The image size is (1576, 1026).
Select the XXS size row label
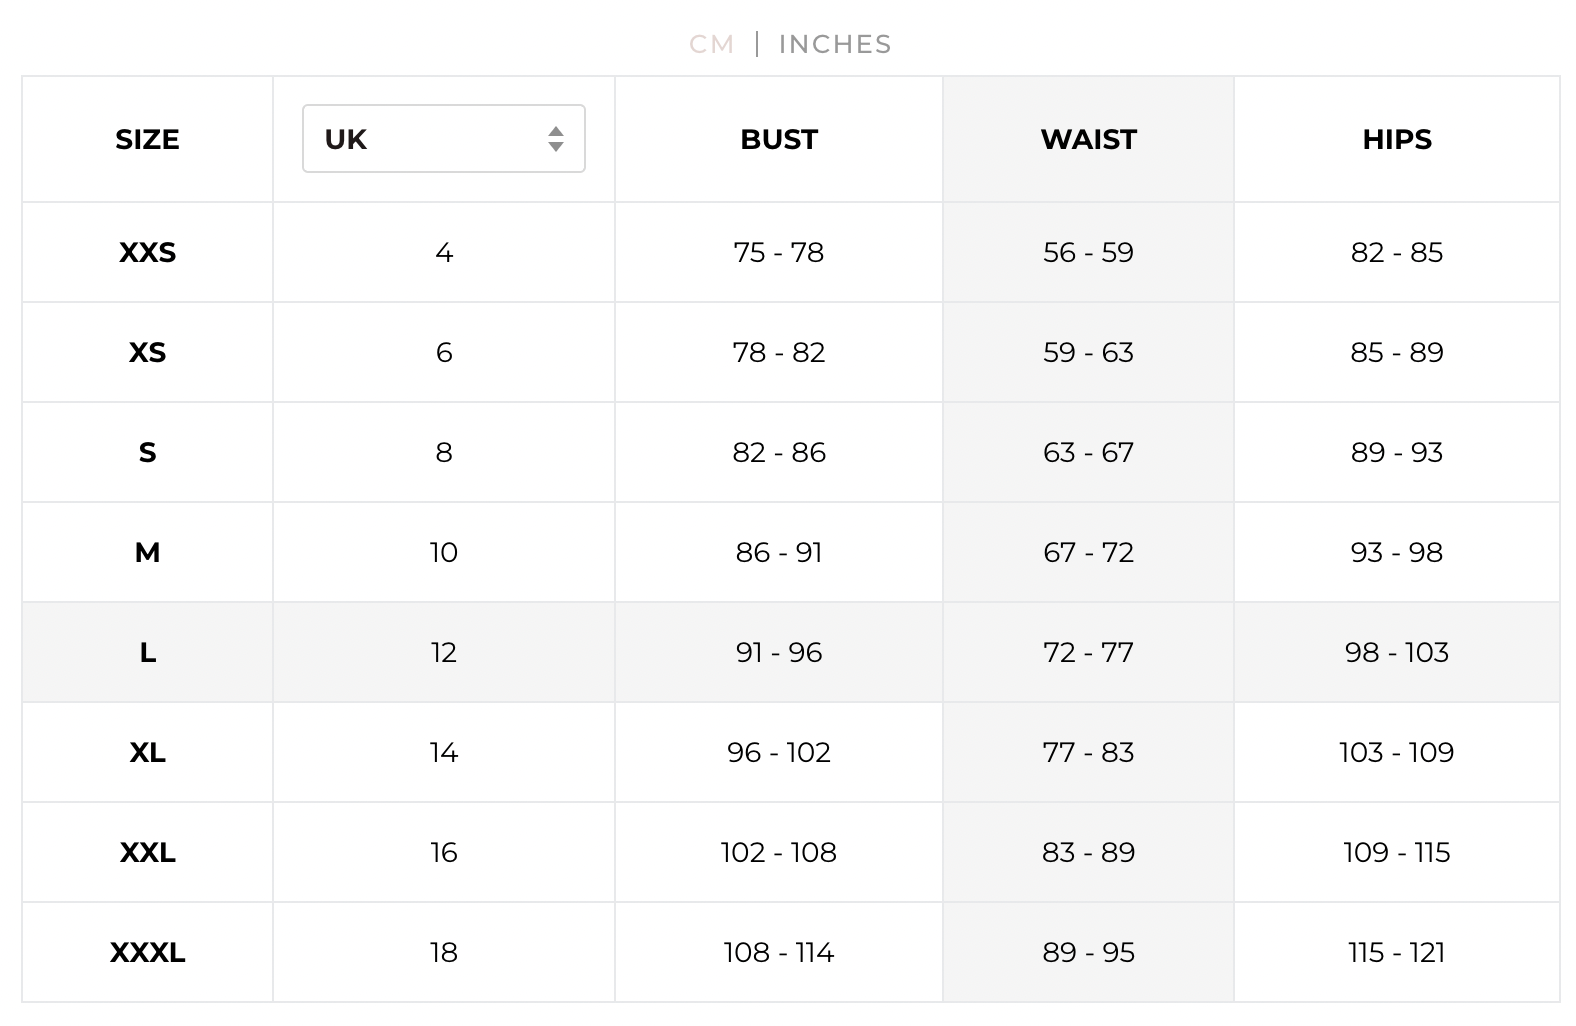point(147,252)
